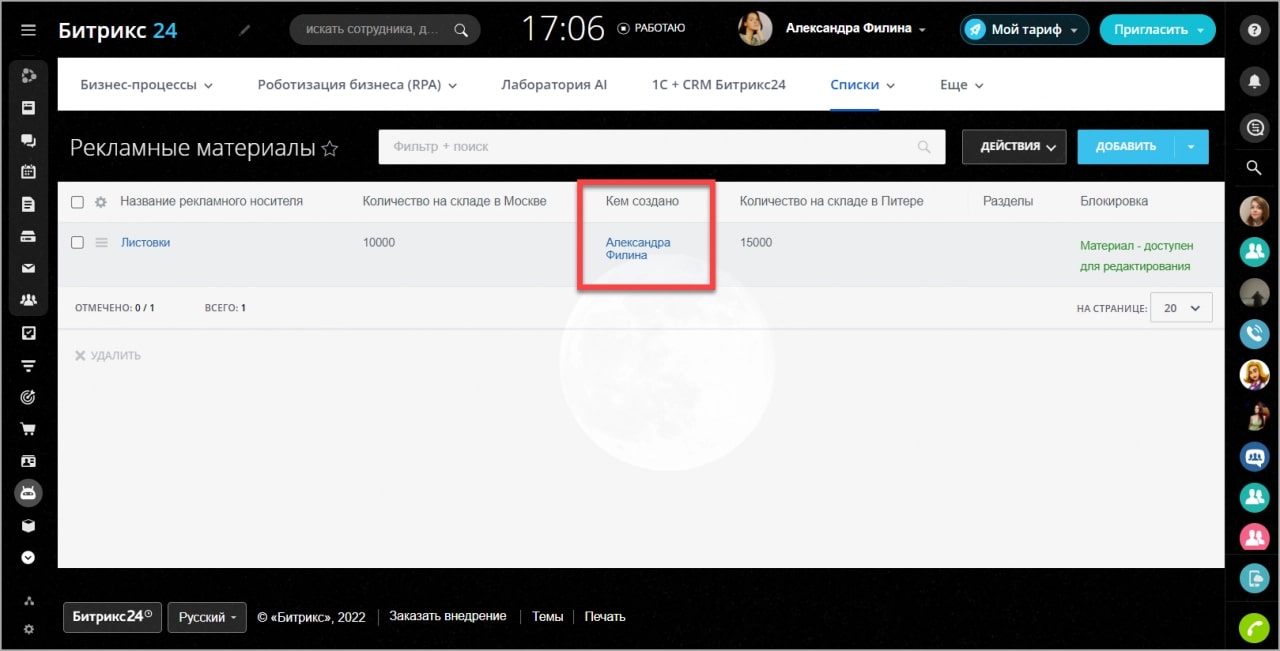Select all rows checkbox in header

coord(78,202)
